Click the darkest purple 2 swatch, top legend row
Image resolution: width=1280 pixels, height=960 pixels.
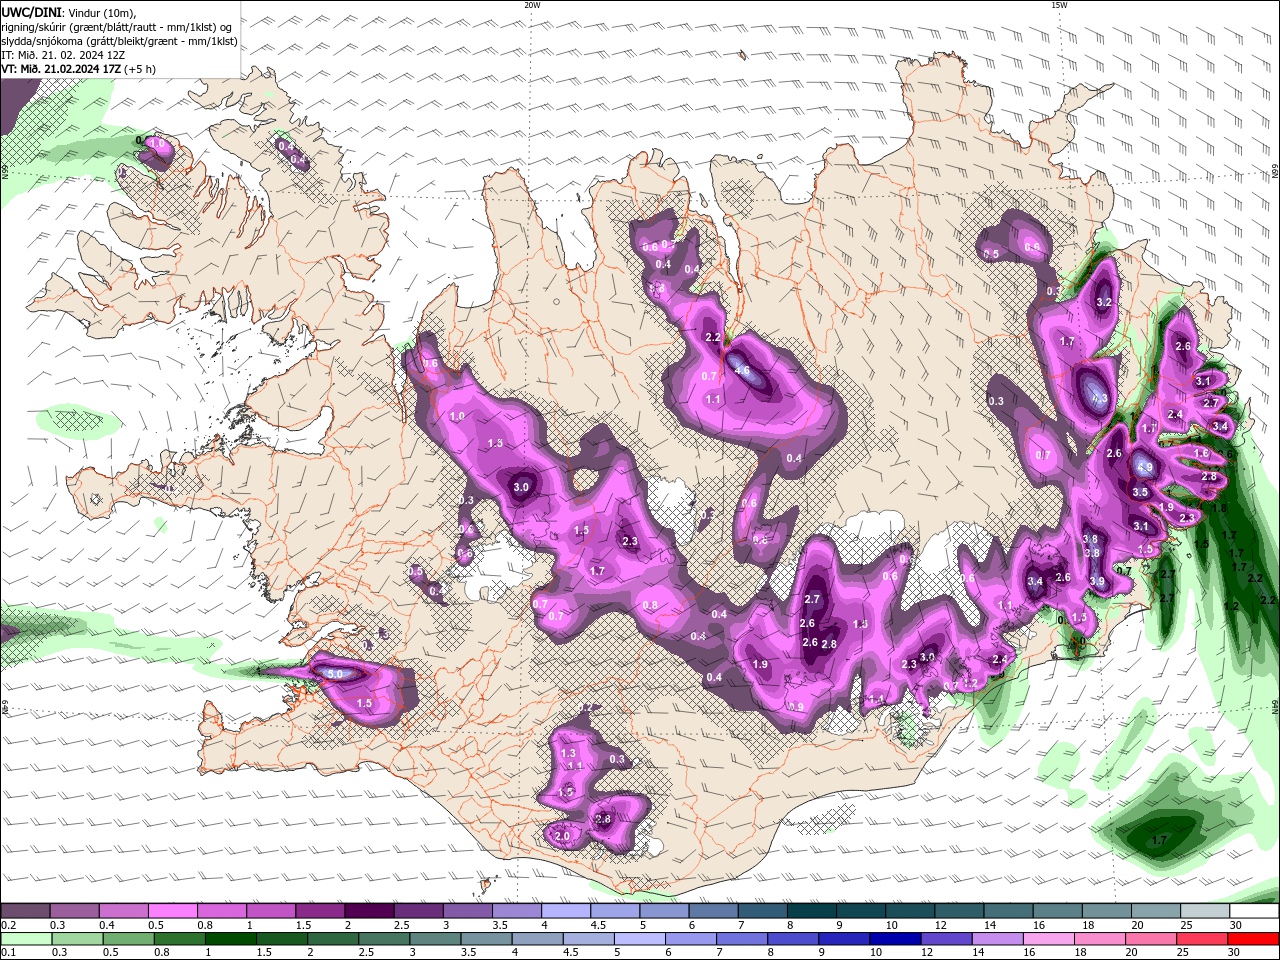[368, 911]
